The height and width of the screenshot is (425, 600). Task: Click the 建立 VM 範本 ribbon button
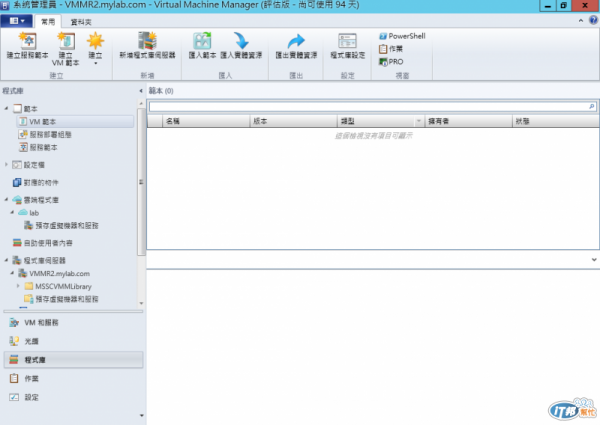click(x=65, y=49)
